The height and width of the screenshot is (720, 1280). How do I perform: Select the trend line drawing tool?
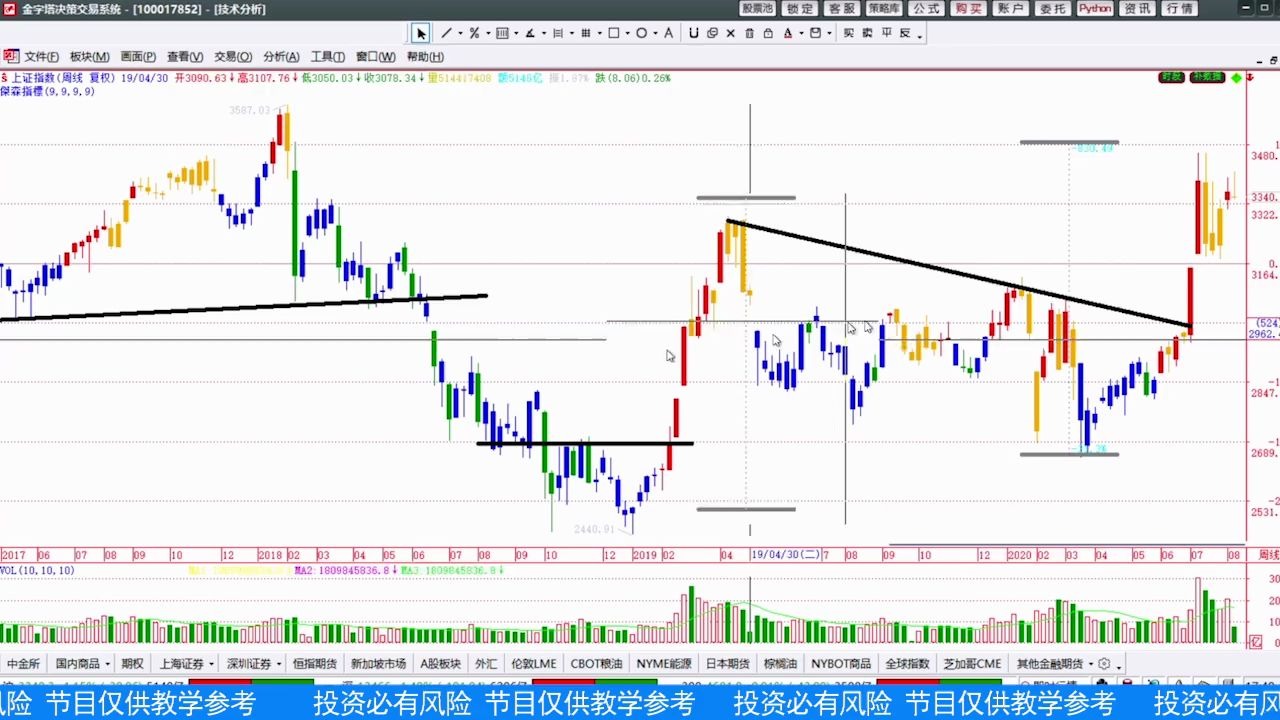click(446, 33)
